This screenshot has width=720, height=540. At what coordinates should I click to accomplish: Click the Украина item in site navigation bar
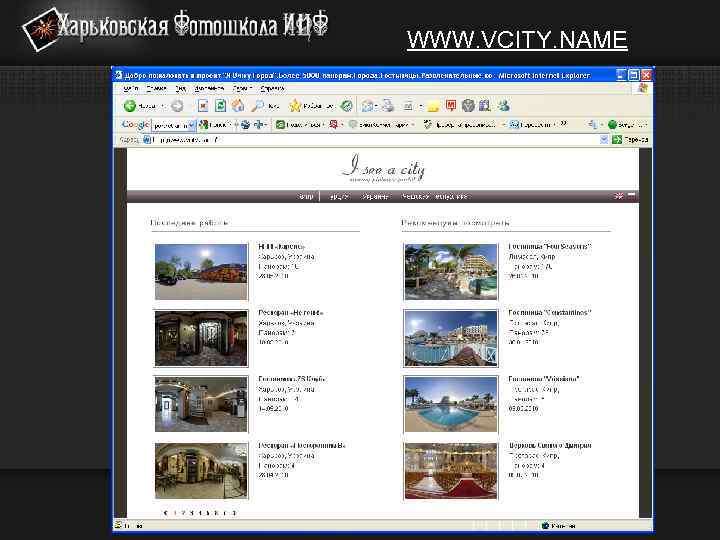tap(375, 197)
